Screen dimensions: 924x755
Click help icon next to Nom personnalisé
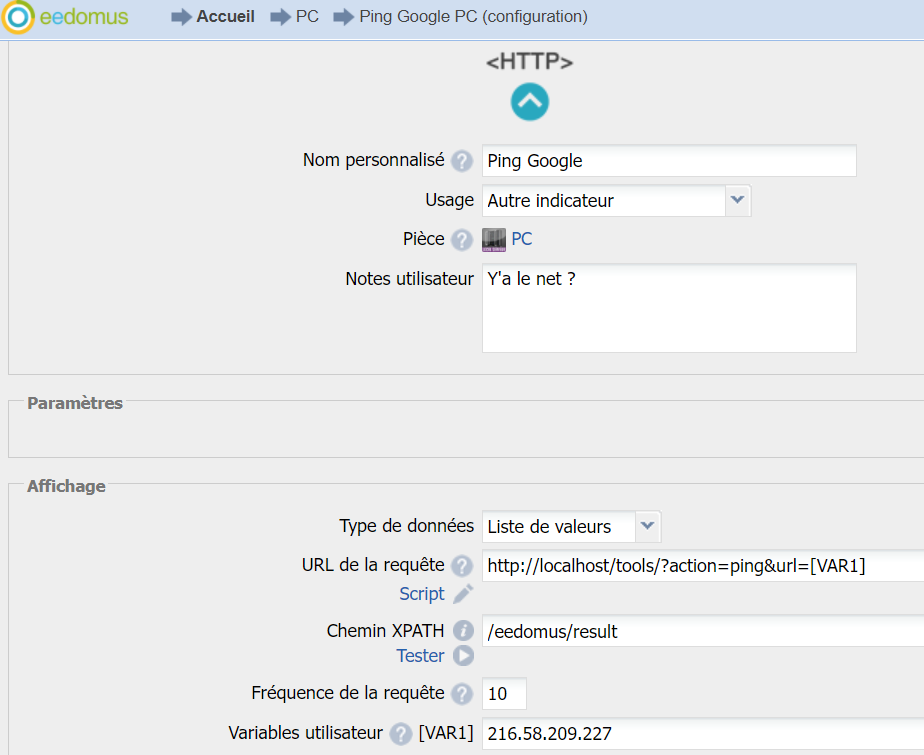461,161
